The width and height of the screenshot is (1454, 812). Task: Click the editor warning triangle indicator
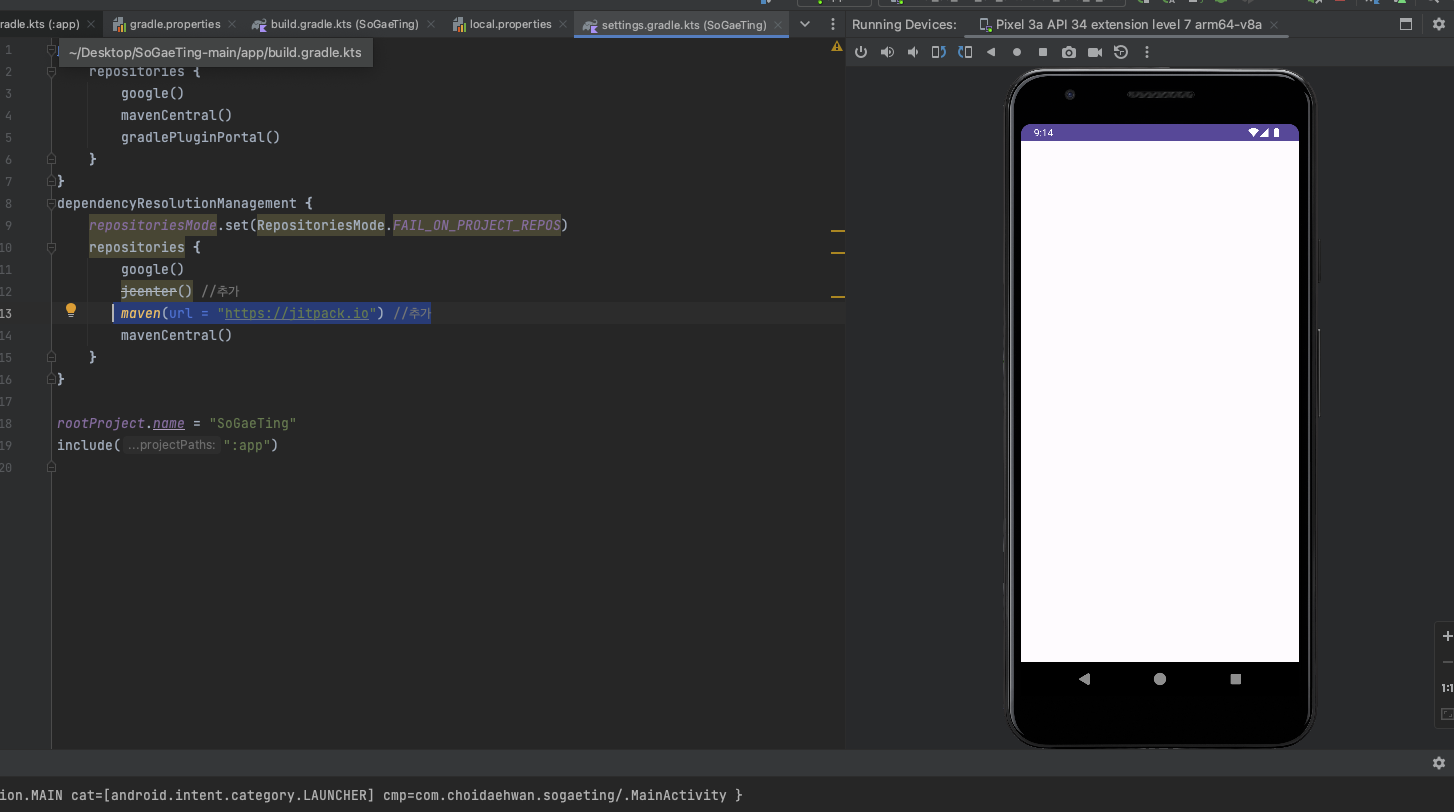(837, 46)
